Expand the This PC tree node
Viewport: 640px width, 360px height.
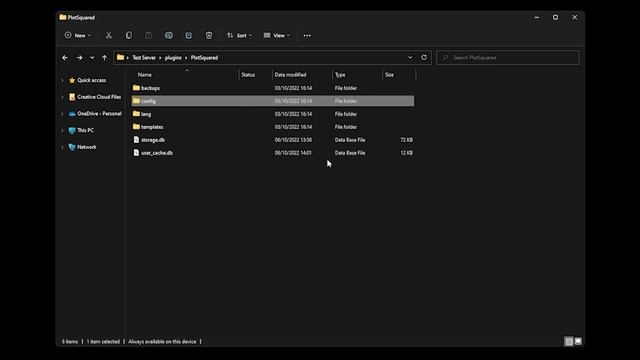(62, 131)
